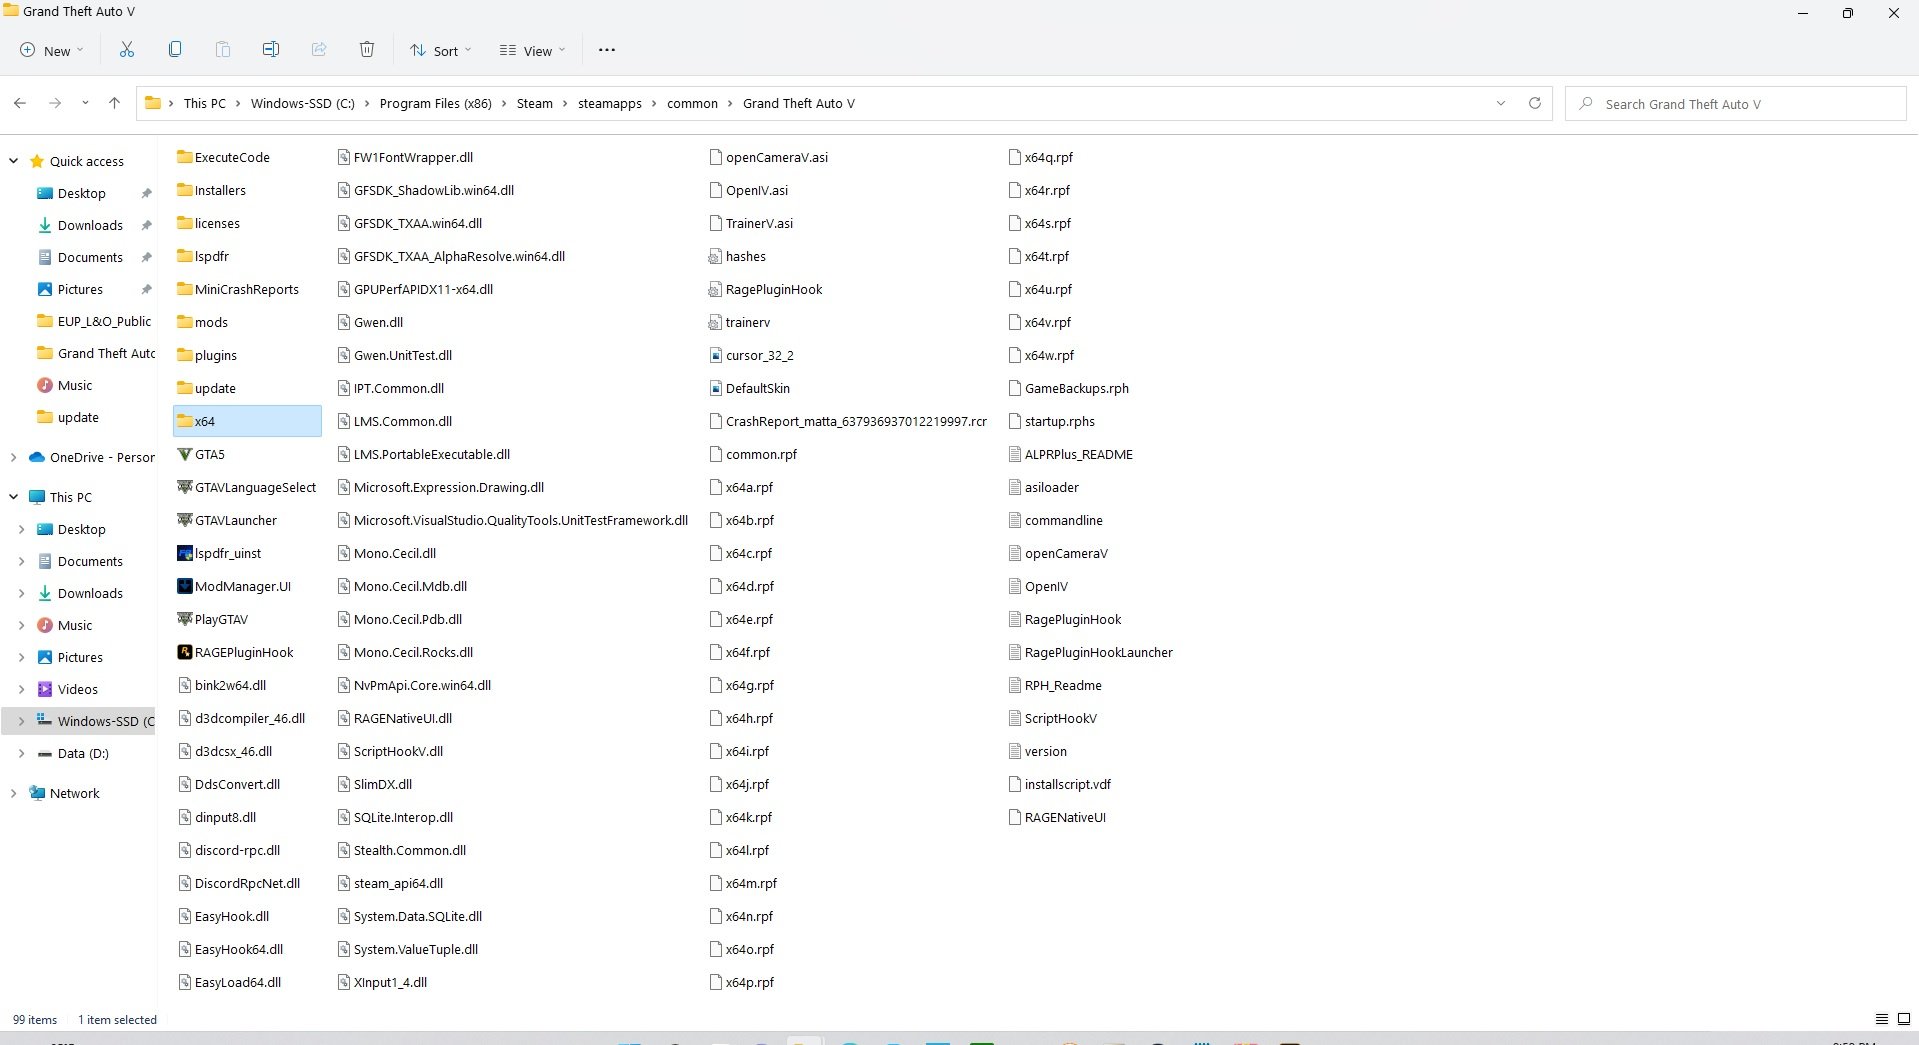Go up one folder level arrow
Screen dimensions: 1919x1045
pos(114,103)
